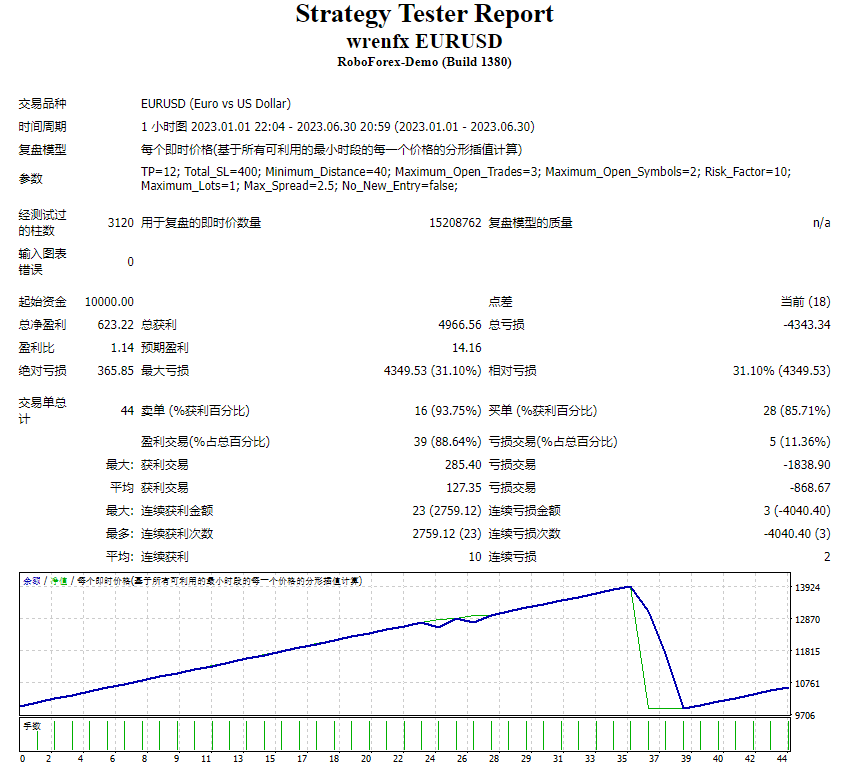Viewport: 850px width, 771px height.
Task: Click the 10761 axis label on chart
Action: [x=807, y=684]
